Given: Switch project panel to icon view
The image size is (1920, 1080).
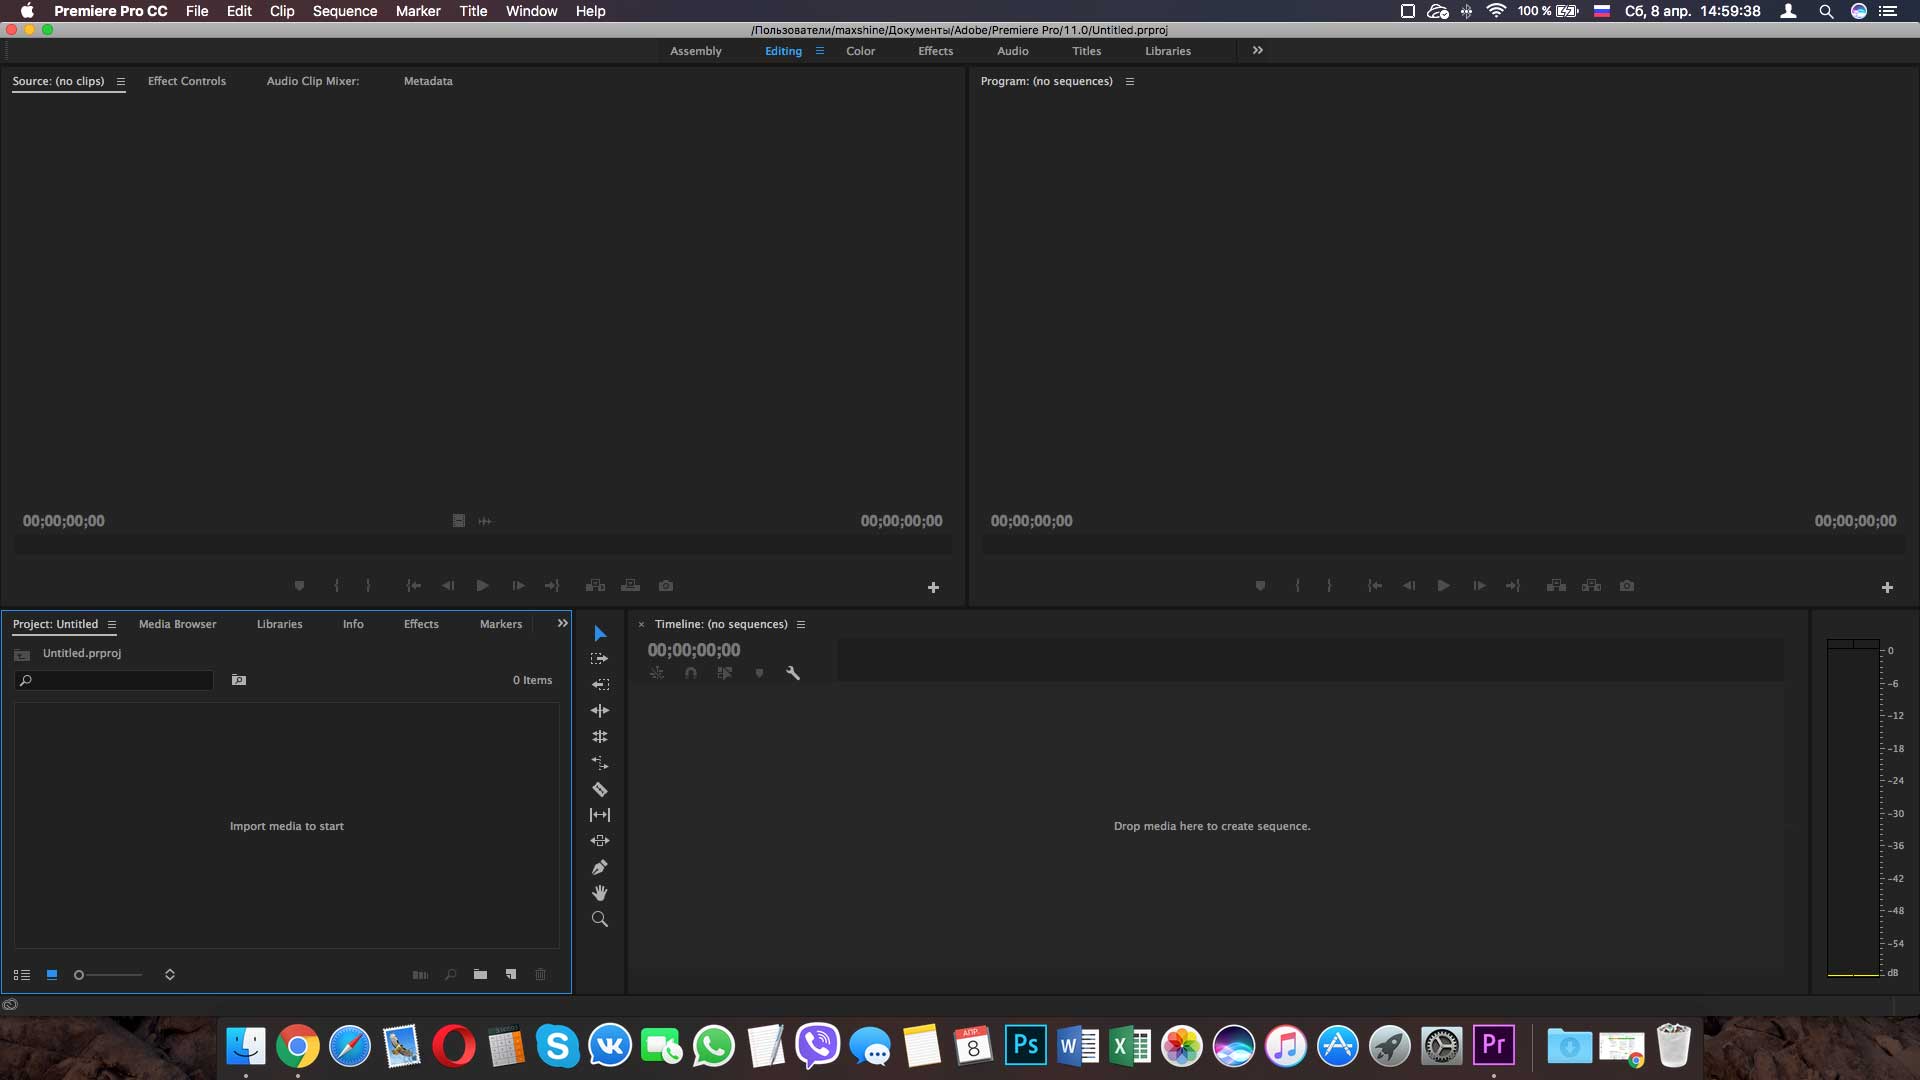Looking at the screenshot, I should (x=52, y=974).
